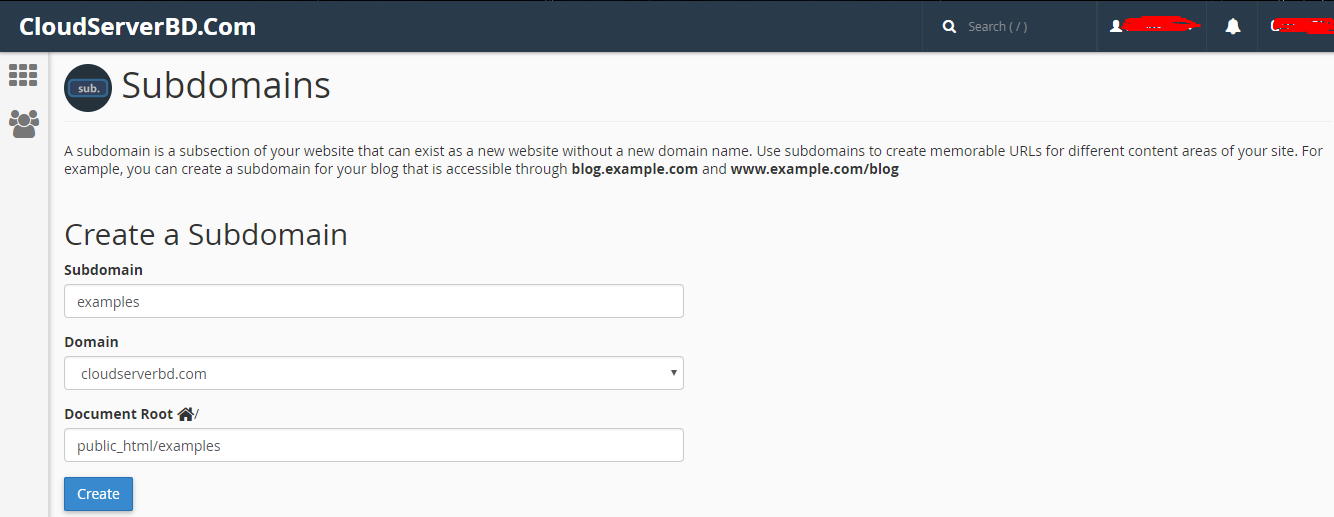This screenshot has height=517, width=1334.
Task: Expand the Domain dropdown arrow
Action: click(x=674, y=373)
